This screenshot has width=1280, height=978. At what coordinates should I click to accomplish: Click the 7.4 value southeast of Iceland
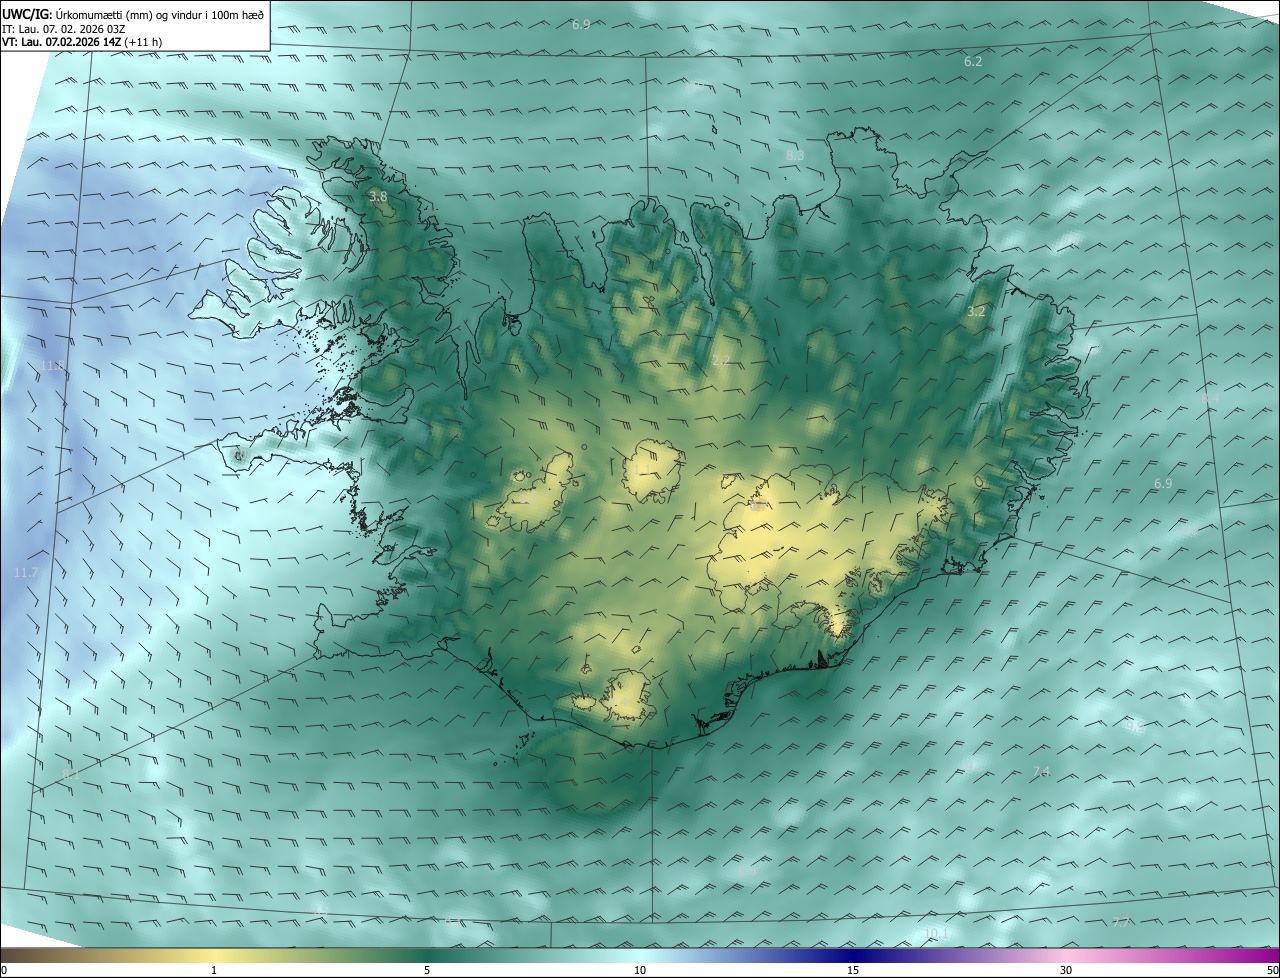pos(1041,771)
